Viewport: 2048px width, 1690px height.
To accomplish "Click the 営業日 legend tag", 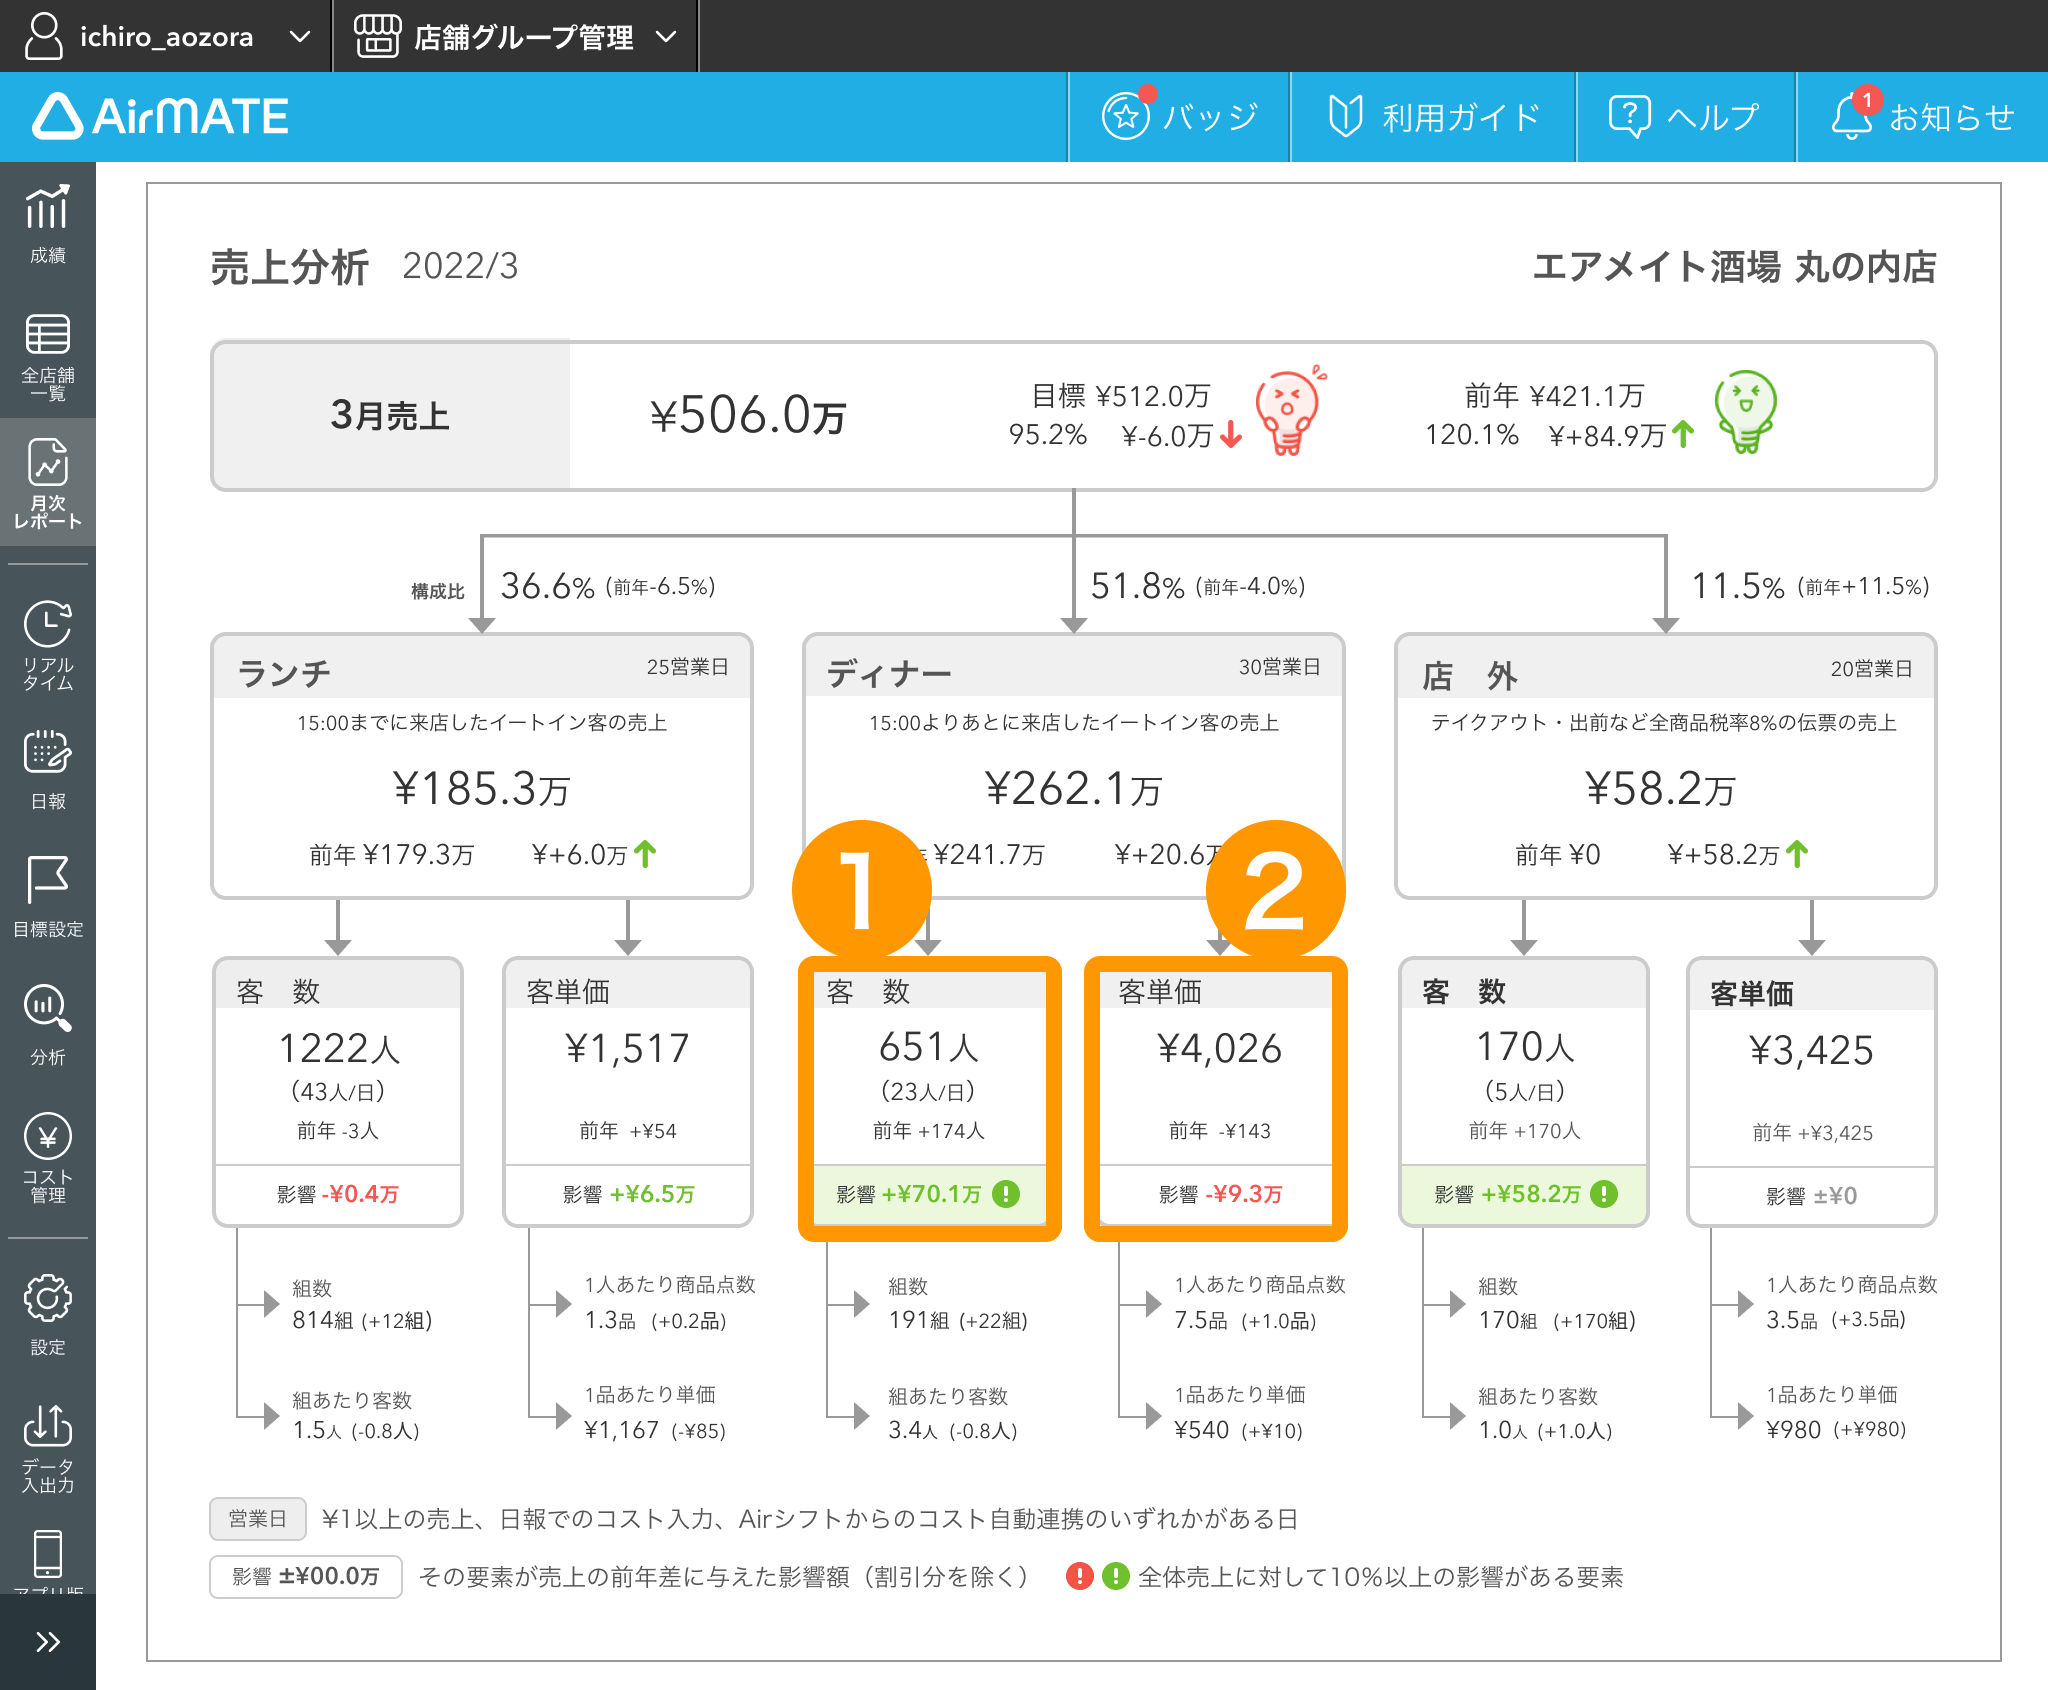I will (258, 1519).
